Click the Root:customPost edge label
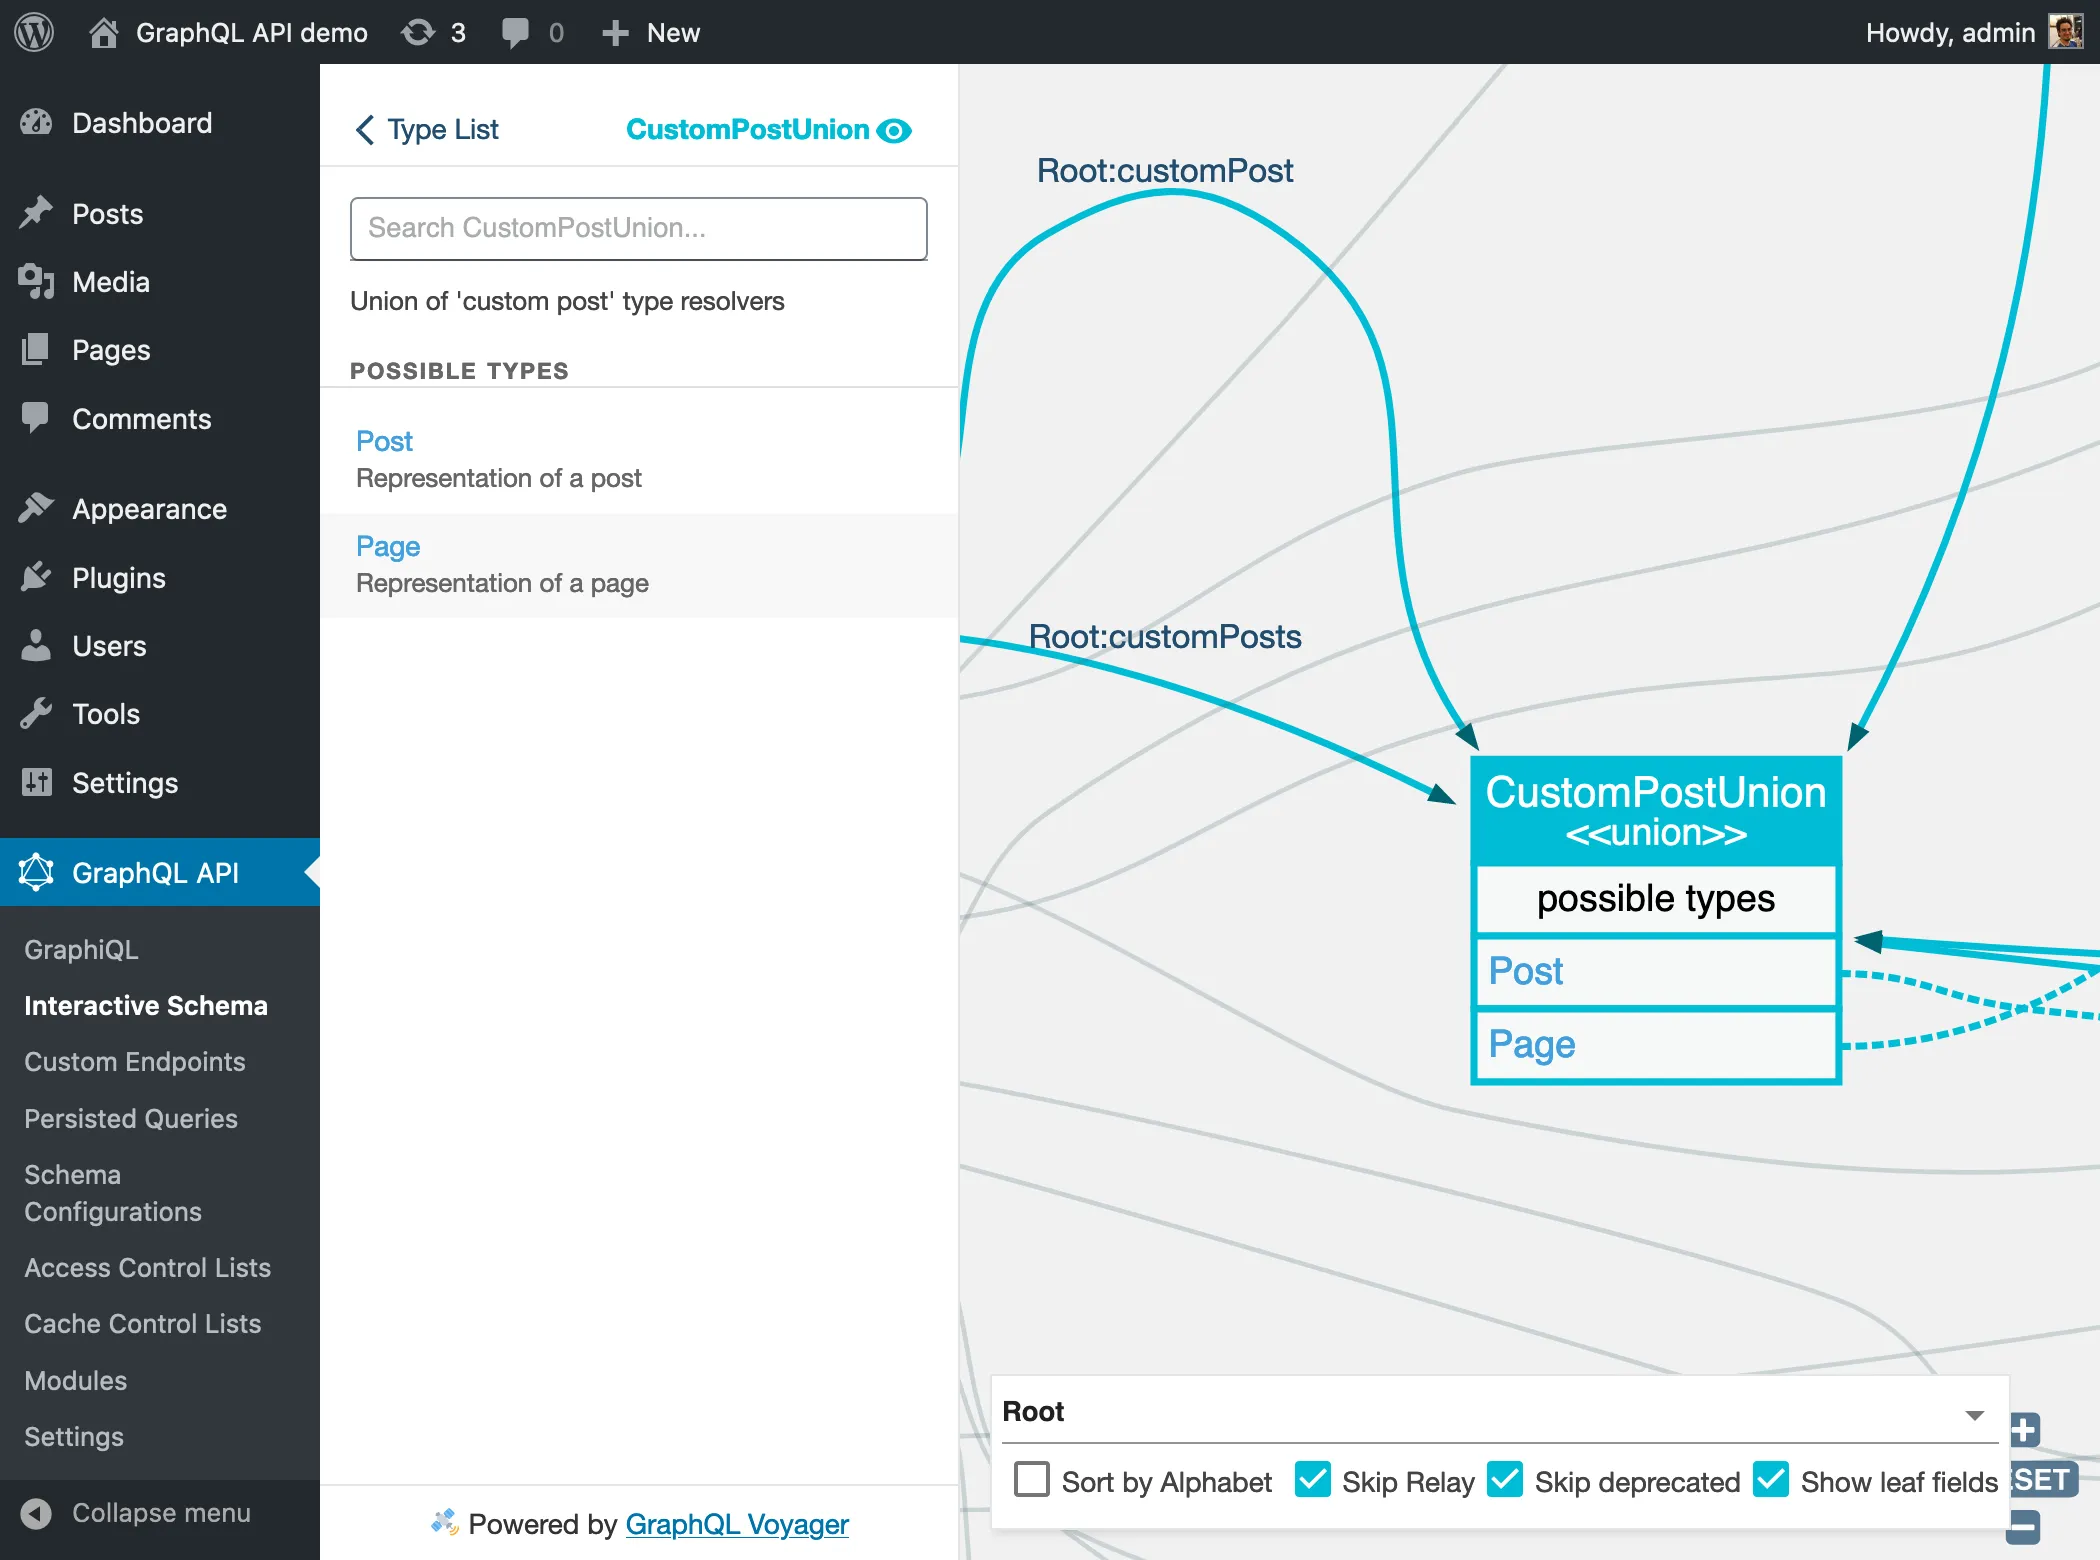Screen dimensions: 2100x1560 [x=1165, y=171]
